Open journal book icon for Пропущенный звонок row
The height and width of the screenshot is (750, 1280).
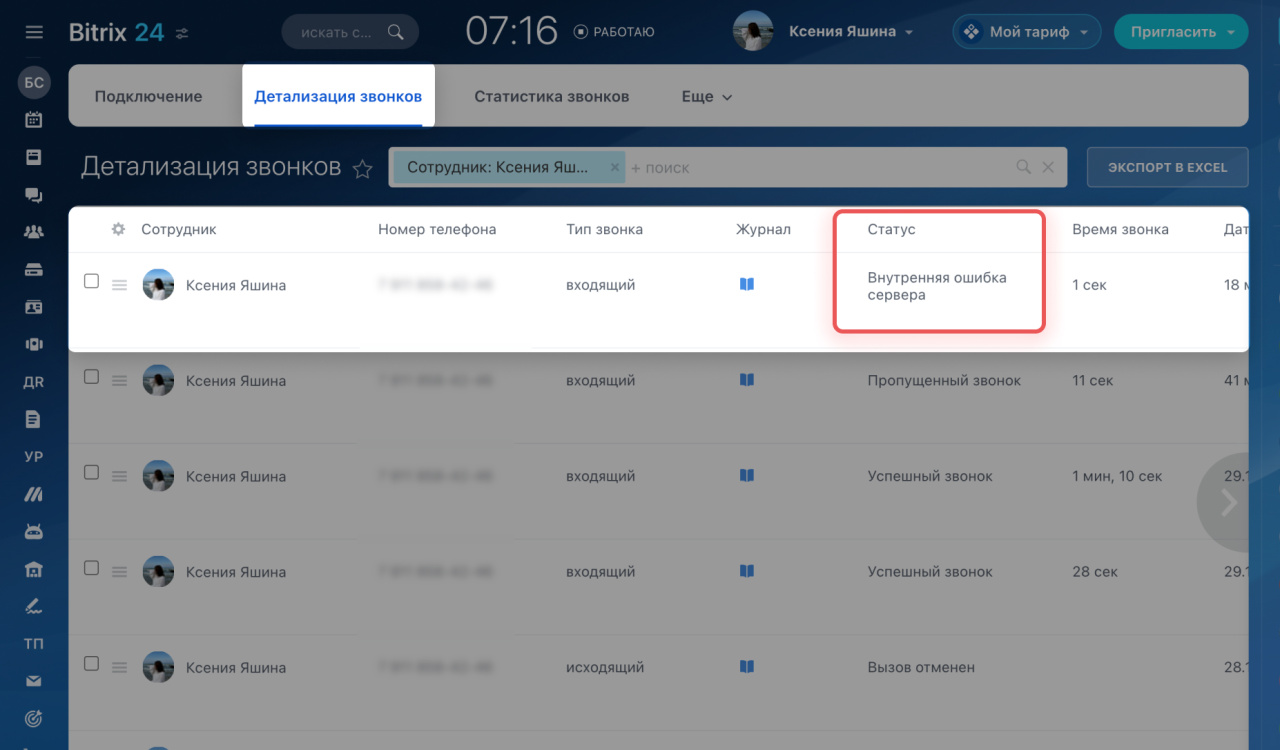tap(746, 380)
